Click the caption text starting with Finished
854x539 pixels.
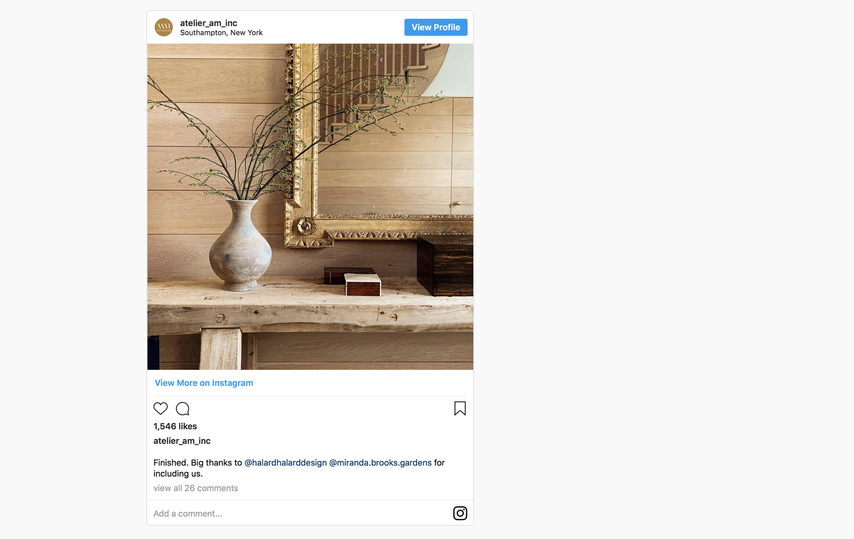pyautogui.click(x=299, y=468)
